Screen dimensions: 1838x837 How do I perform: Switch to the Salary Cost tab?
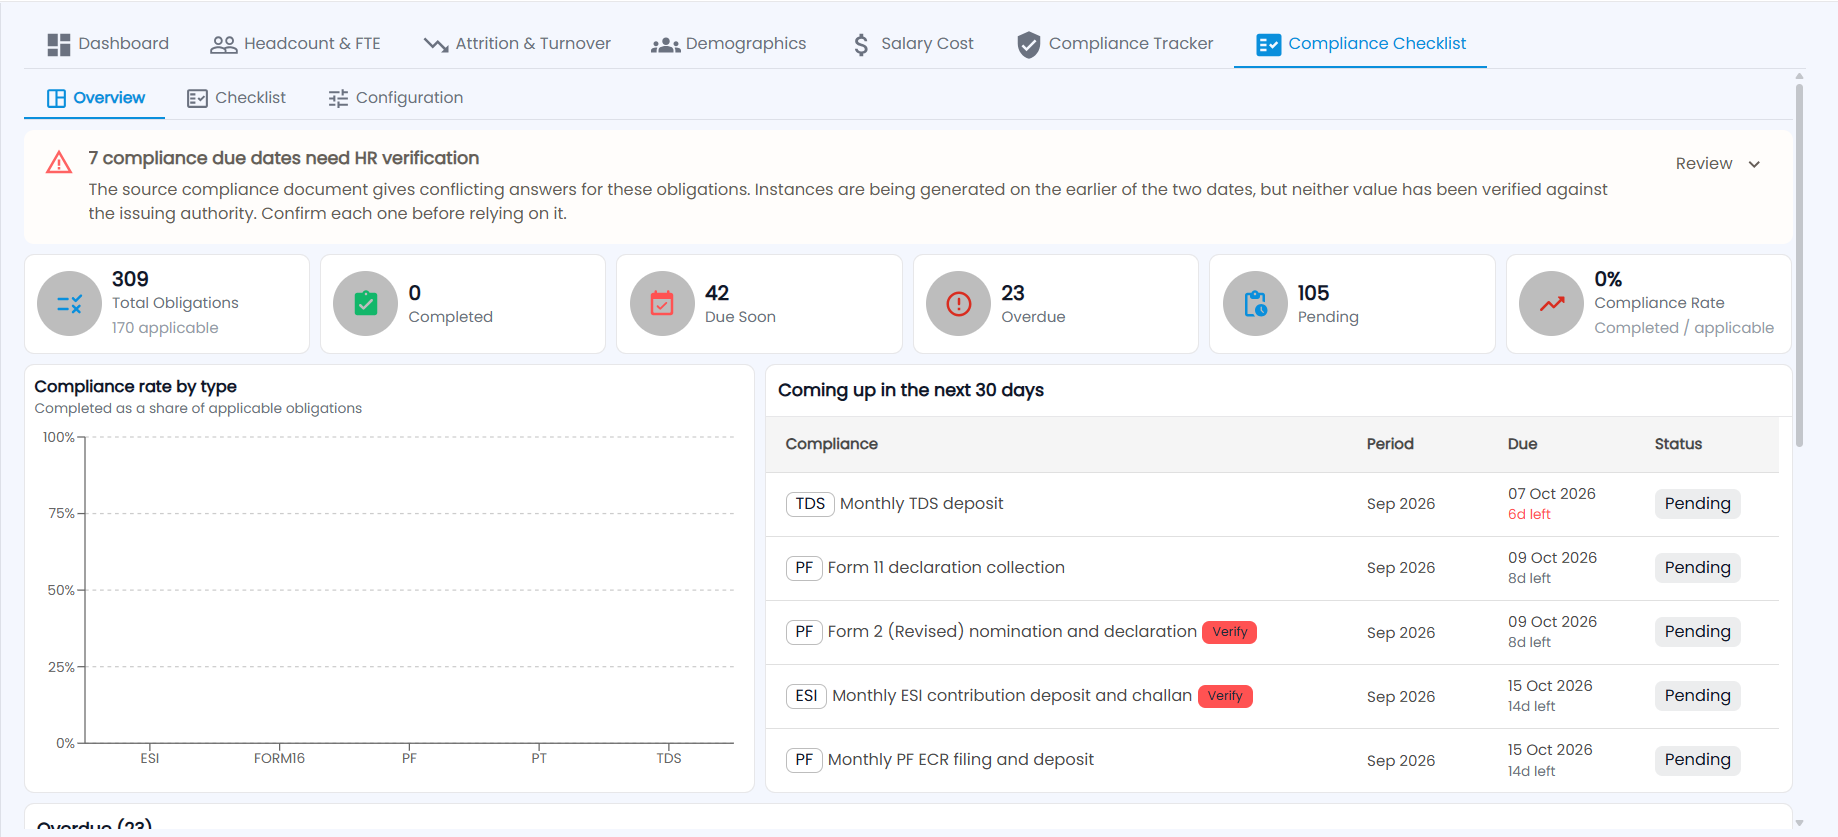click(x=913, y=44)
